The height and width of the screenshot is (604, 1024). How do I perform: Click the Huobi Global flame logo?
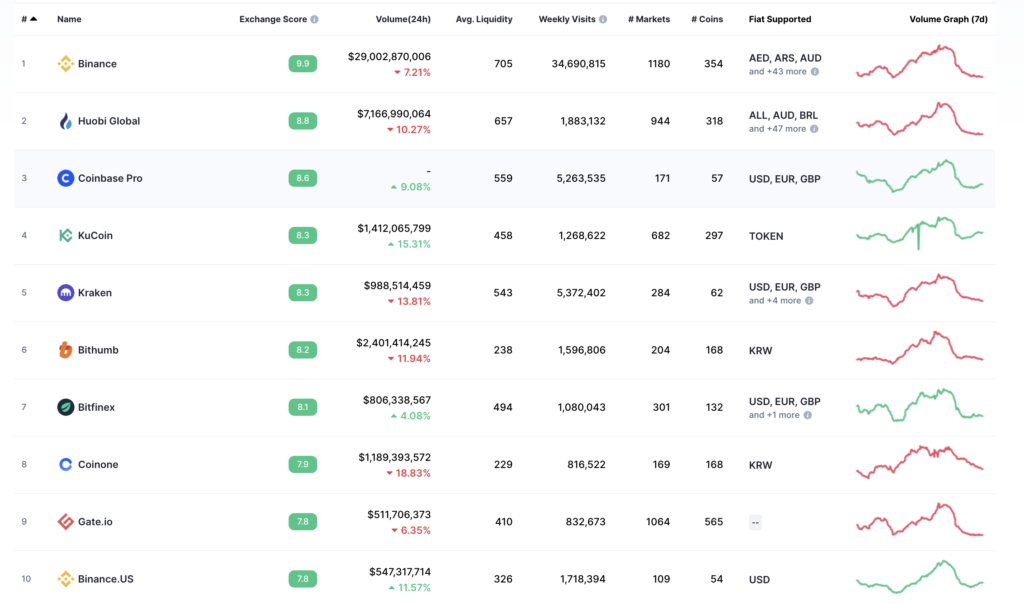pyautogui.click(x=66, y=121)
